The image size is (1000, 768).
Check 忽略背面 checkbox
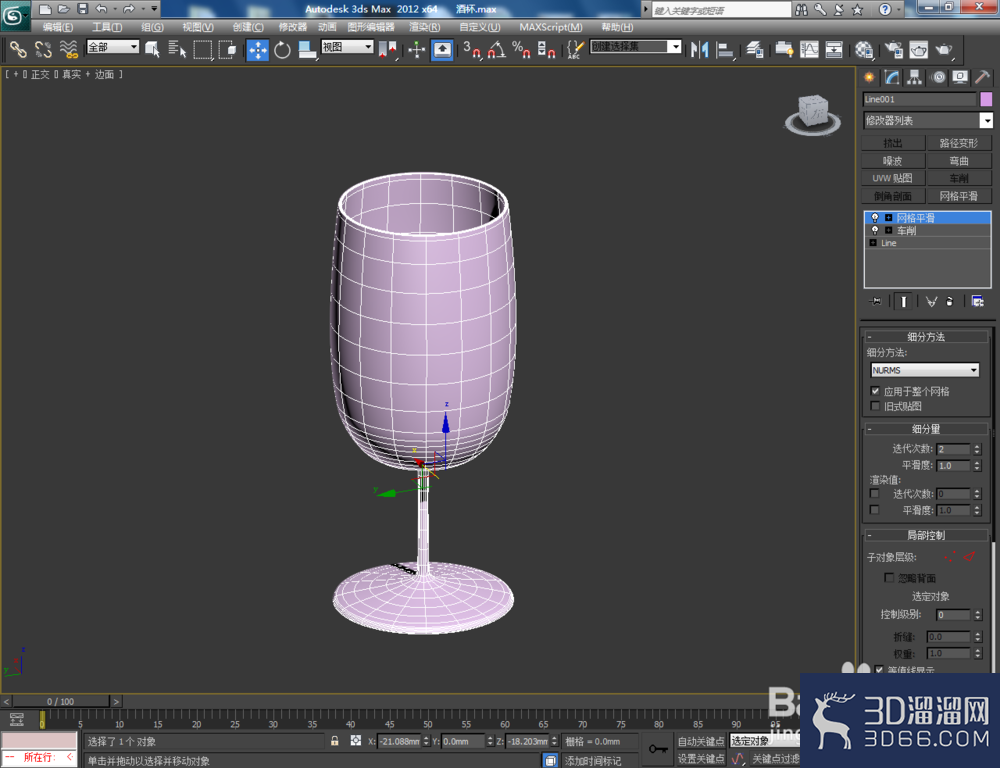888,577
